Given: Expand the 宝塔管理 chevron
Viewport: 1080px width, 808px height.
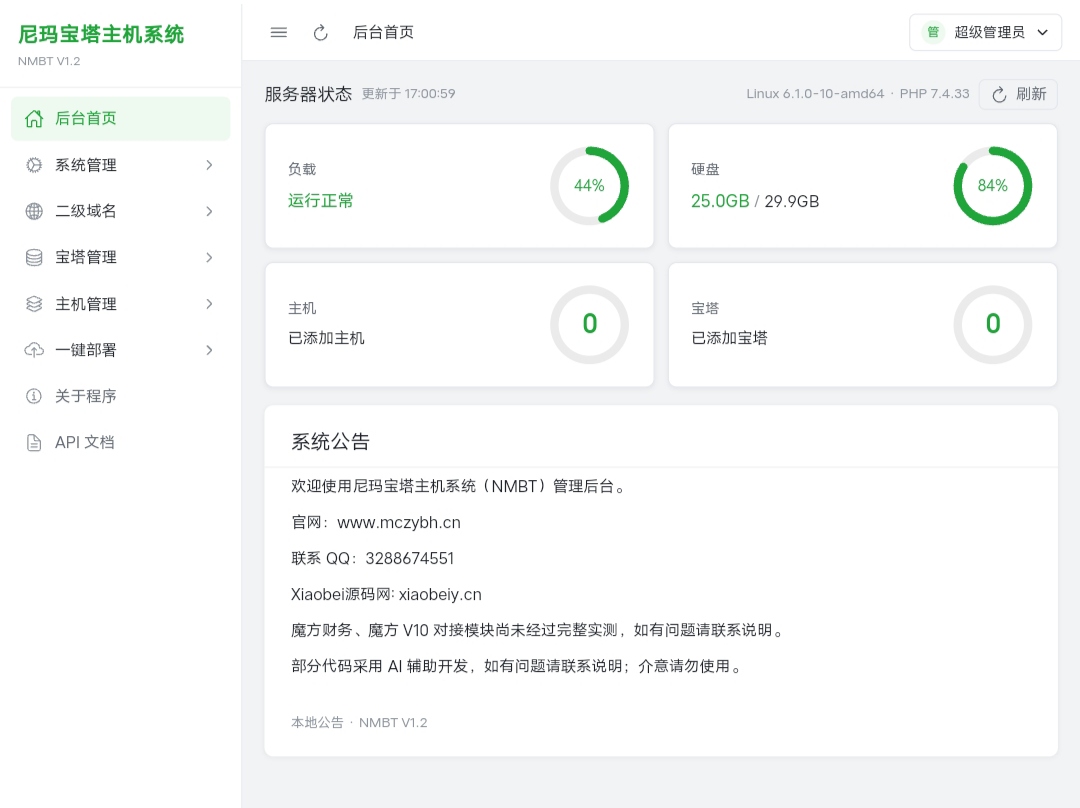Looking at the screenshot, I should pyautogui.click(x=209, y=258).
